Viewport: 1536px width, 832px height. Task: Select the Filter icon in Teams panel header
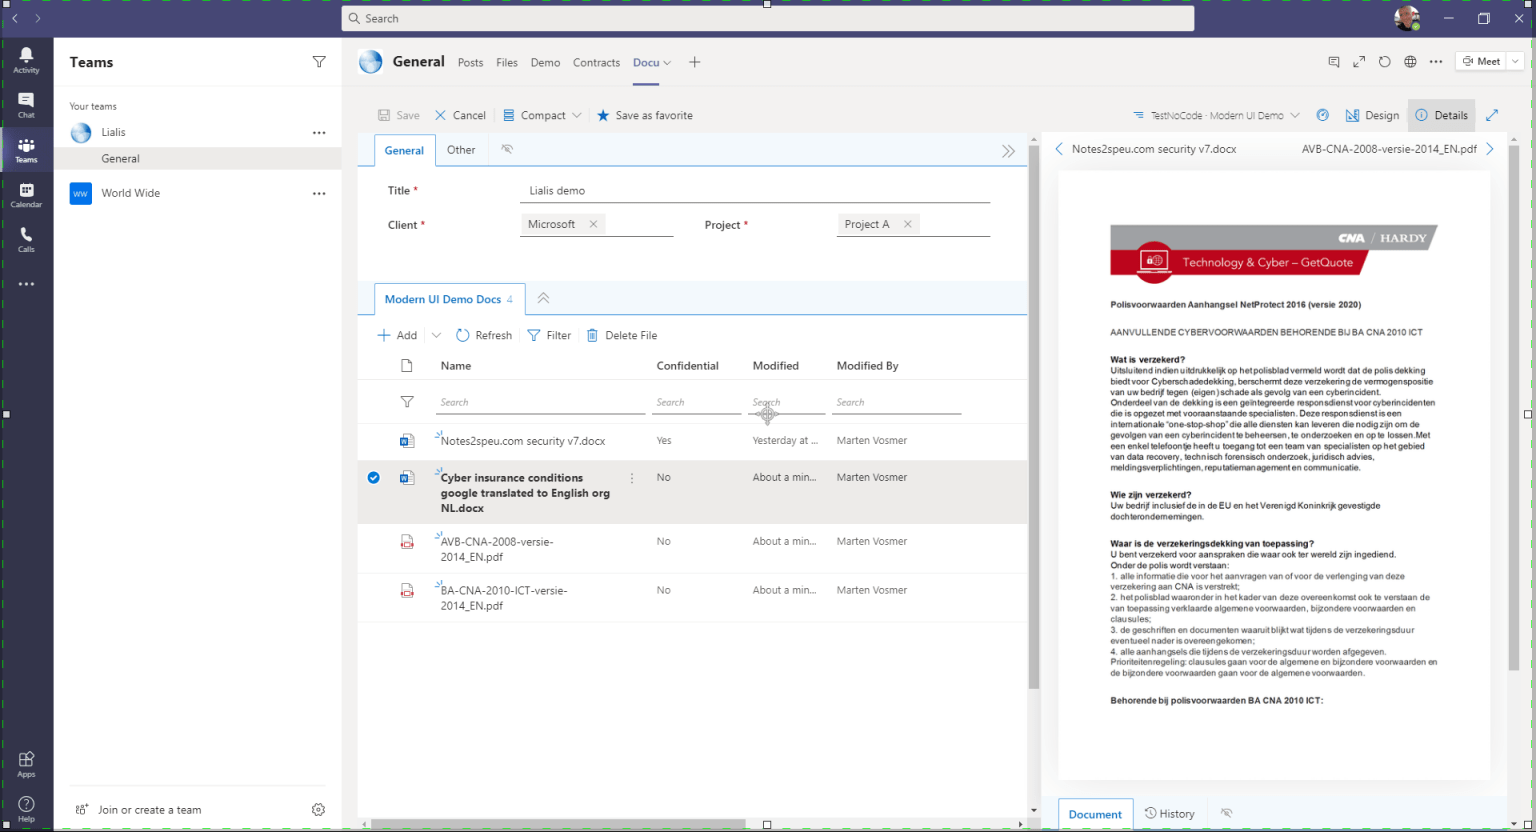coord(318,62)
